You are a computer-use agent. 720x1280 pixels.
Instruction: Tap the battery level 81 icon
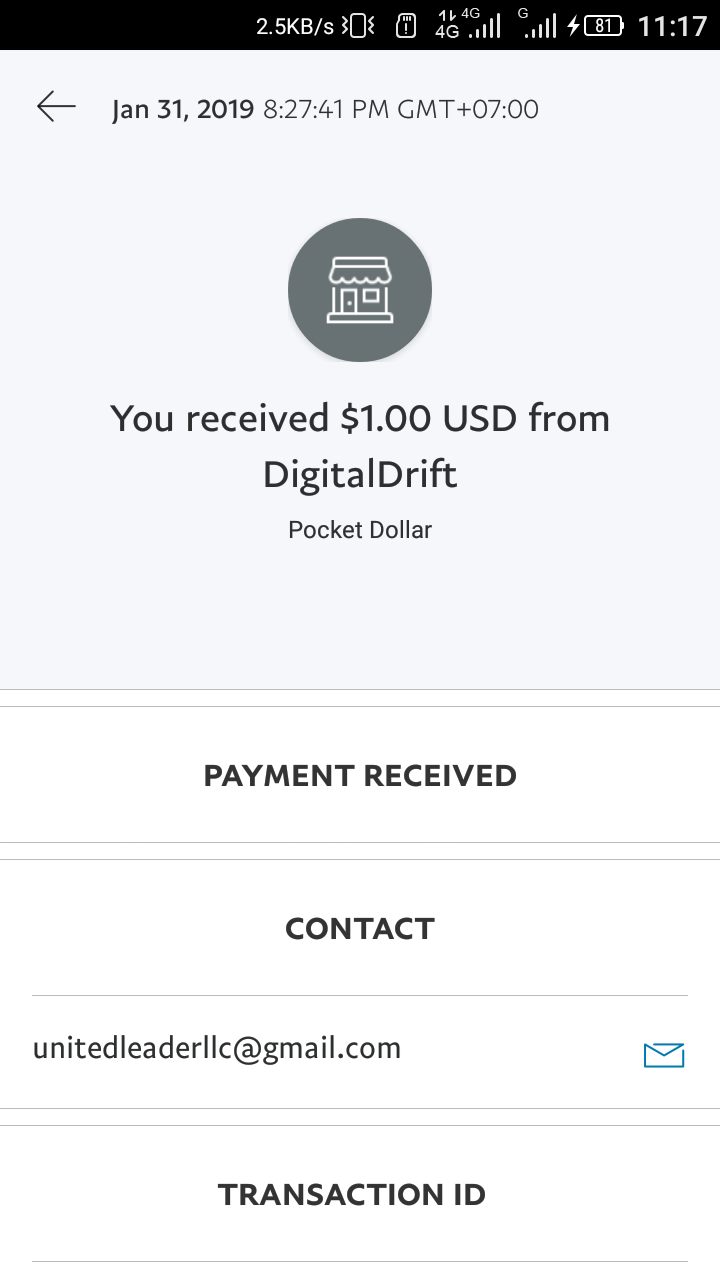click(x=603, y=26)
